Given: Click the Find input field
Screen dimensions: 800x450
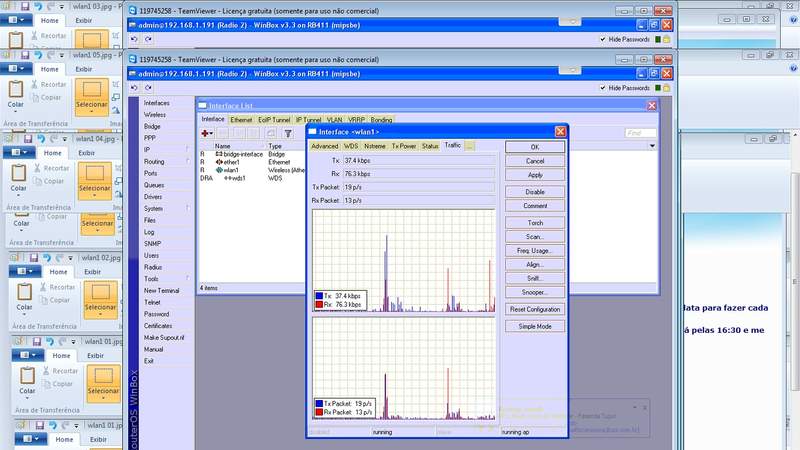Looking at the screenshot, I should 640,133.
